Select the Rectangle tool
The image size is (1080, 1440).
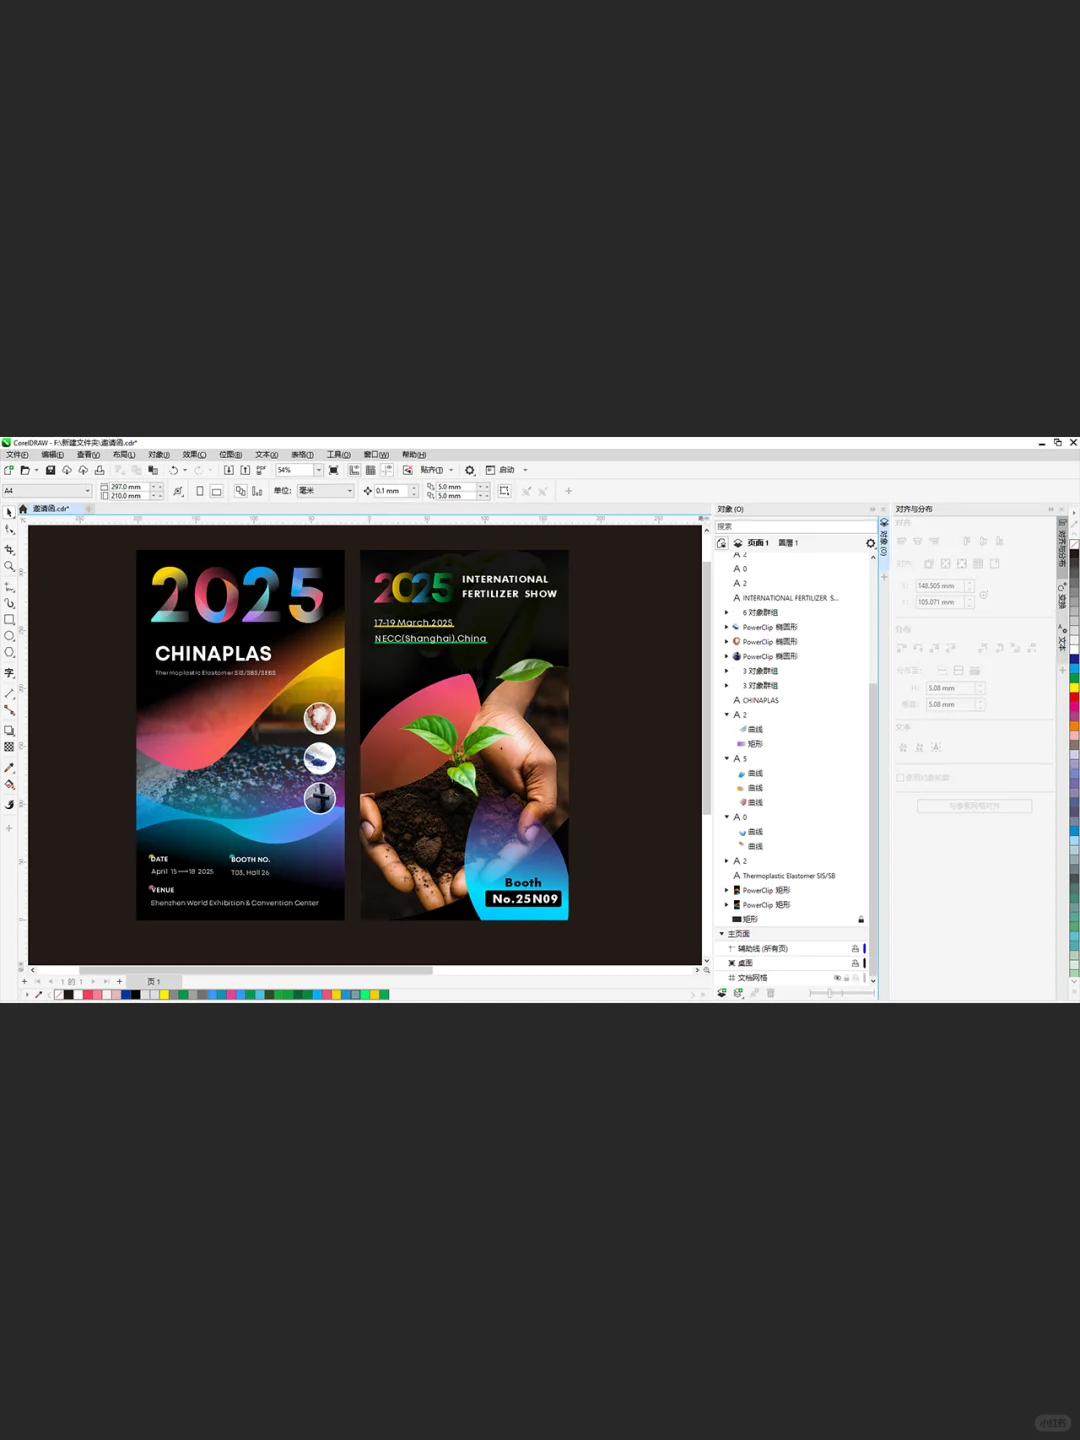click(x=9, y=620)
